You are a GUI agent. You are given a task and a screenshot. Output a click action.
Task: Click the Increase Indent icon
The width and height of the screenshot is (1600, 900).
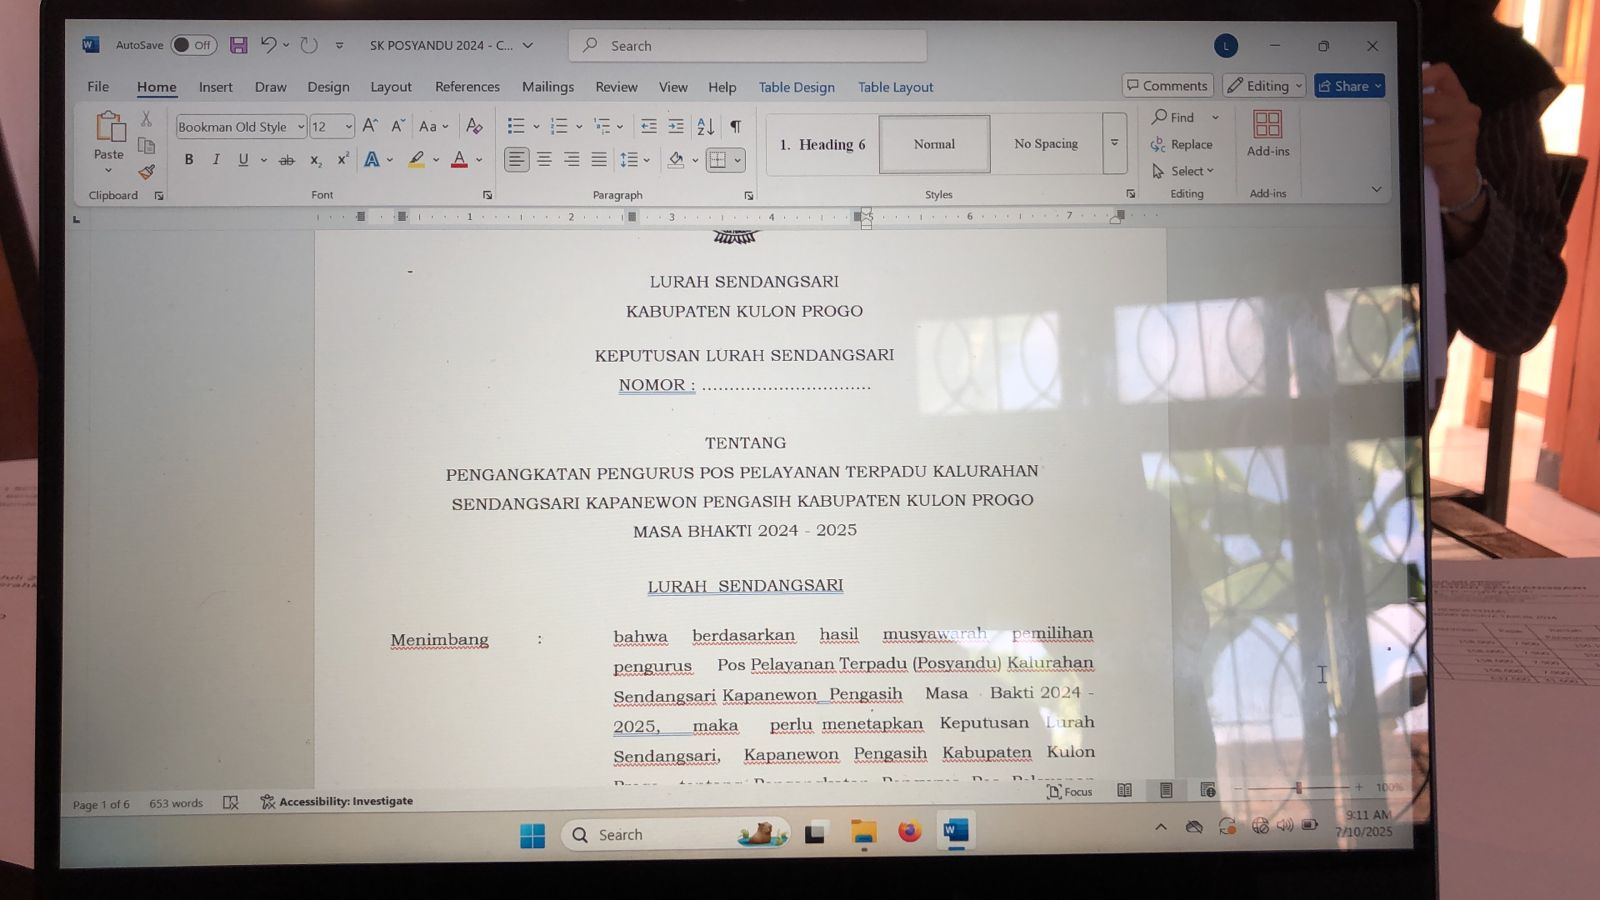click(x=676, y=126)
